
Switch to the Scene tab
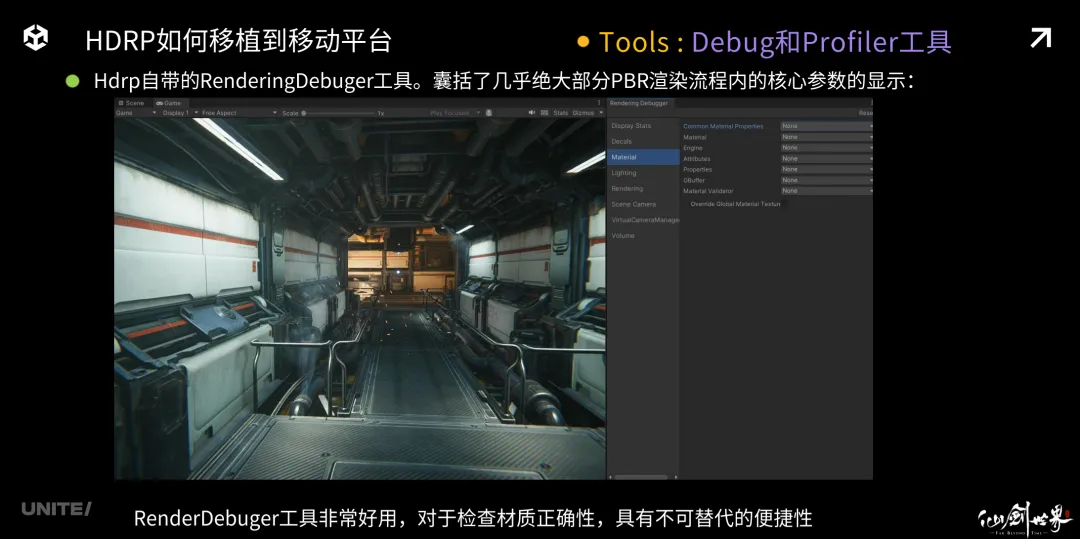point(132,103)
